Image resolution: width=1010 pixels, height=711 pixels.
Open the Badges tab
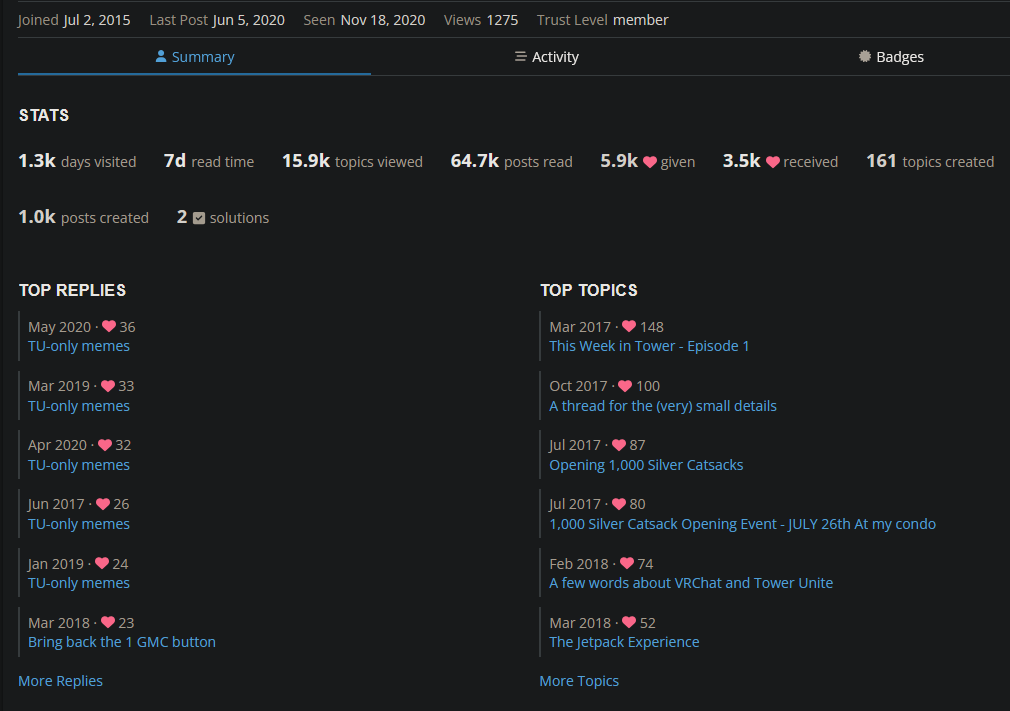click(891, 57)
